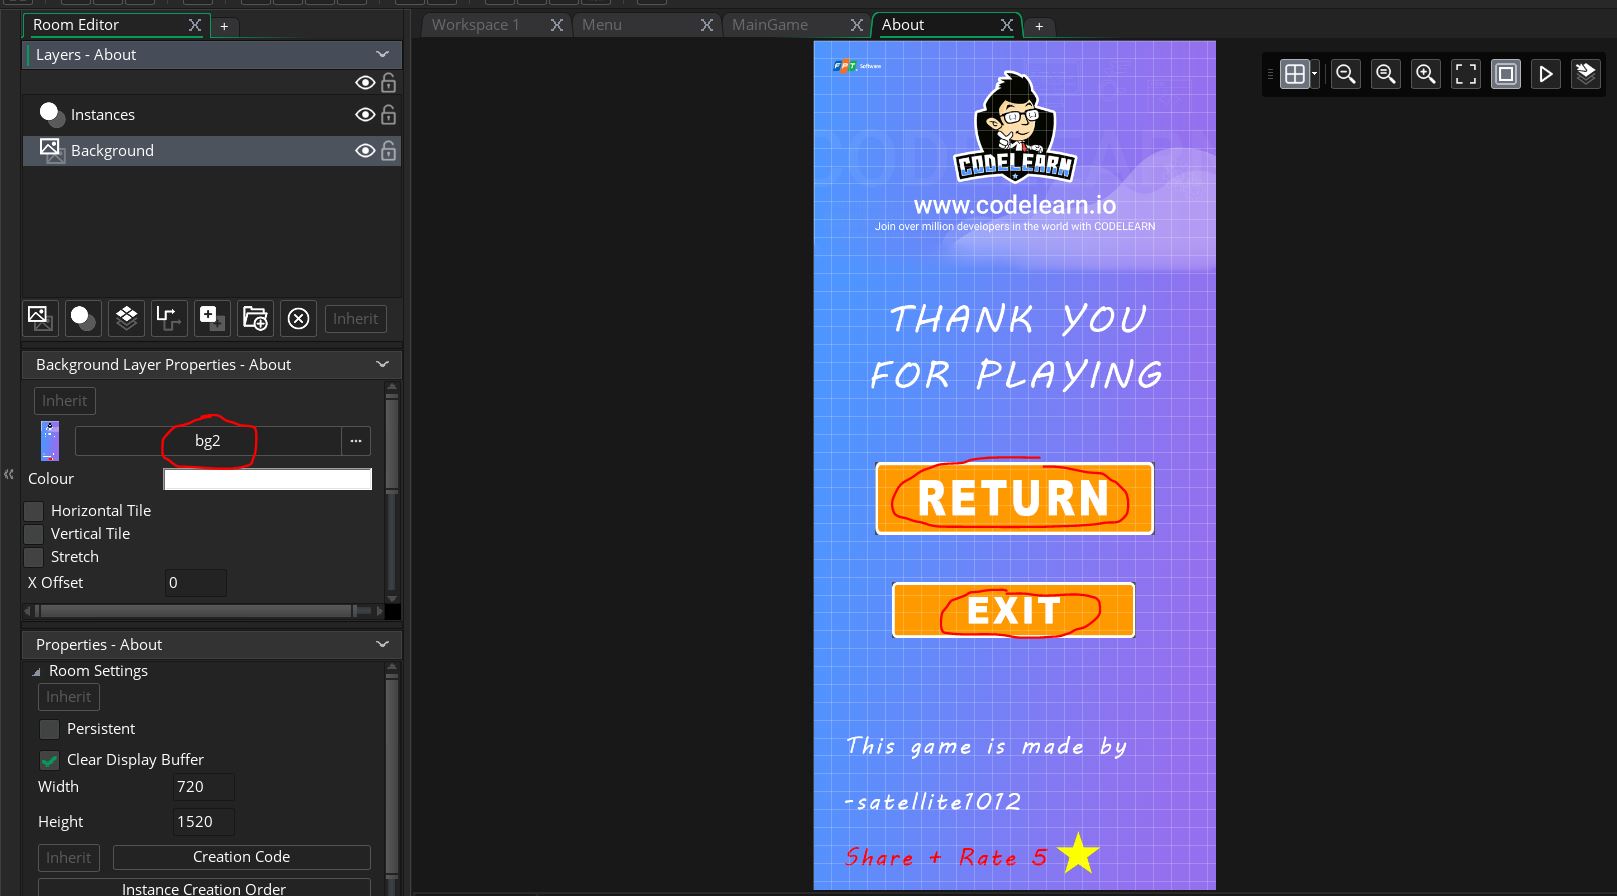Collapse the Properties - About panel
This screenshot has height=896, width=1617.
point(382,644)
